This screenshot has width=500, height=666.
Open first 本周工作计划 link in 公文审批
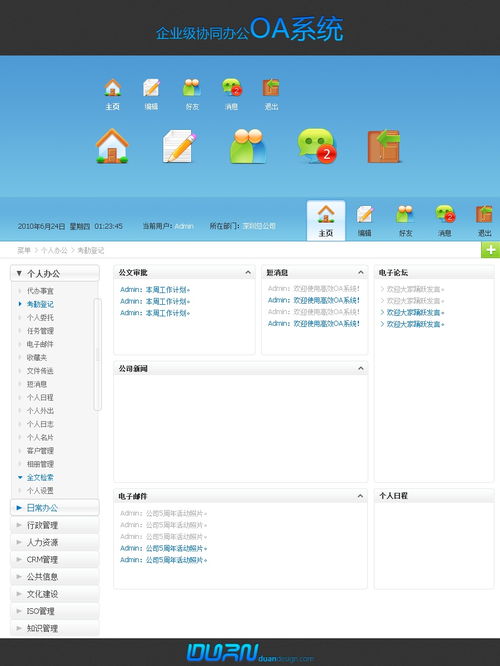click(x=155, y=290)
